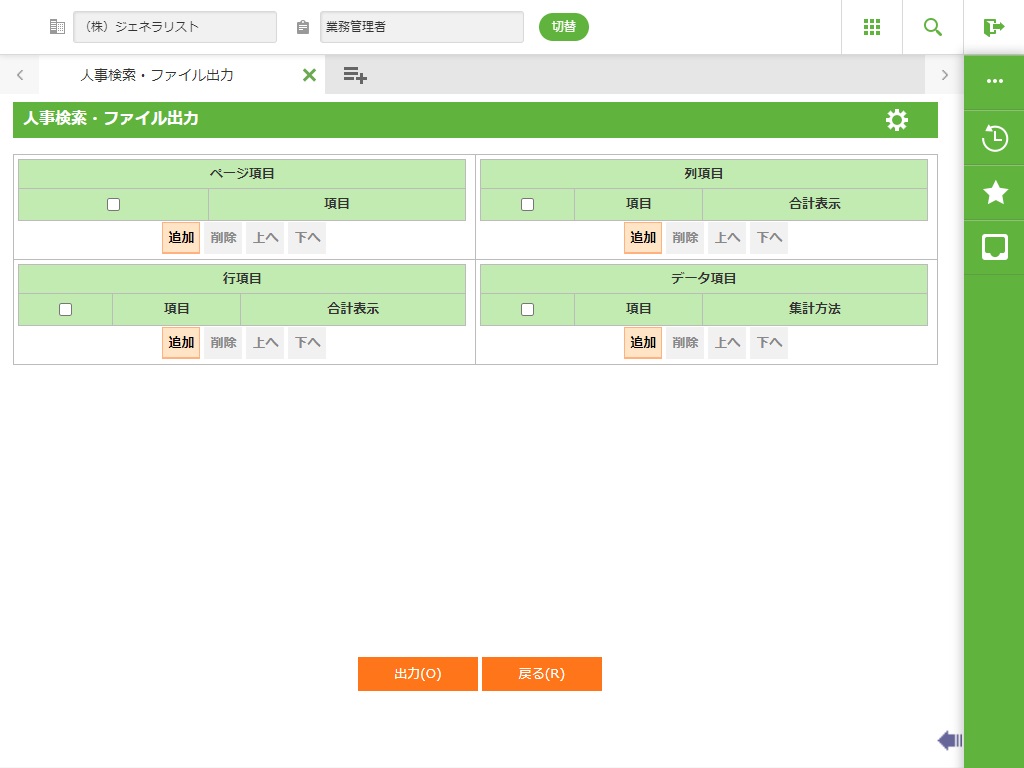Open the history clock icon in sidebar

click(x=995, y=138)
